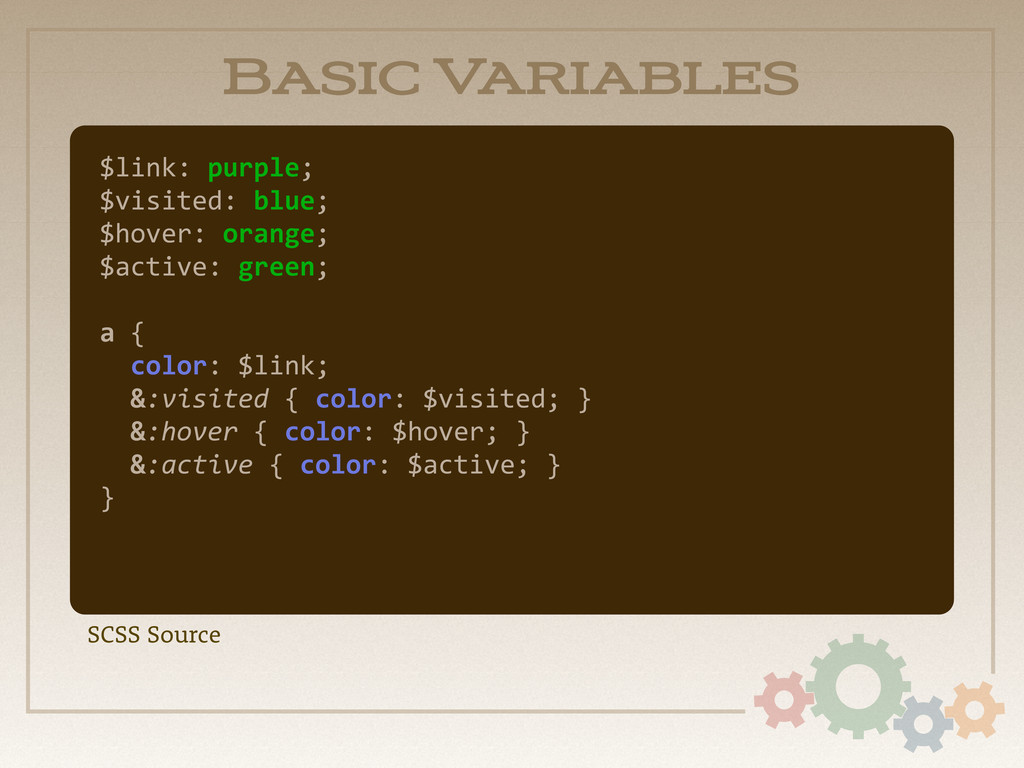The height and width of the screenshot is (768, 1024).
Task: Click the $visited variable declaration name
Action: pos(161,200)
